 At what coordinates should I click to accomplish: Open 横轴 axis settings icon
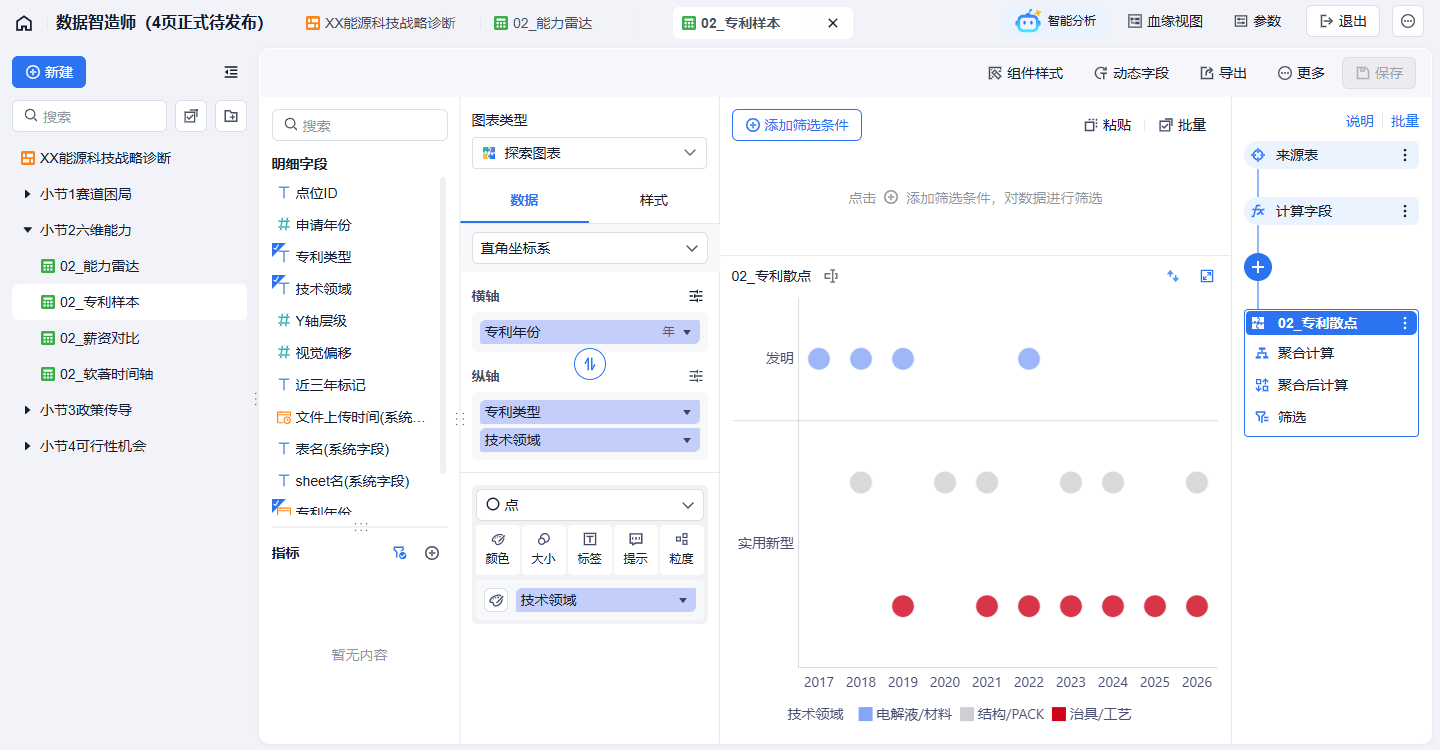[x=696, y=296]
